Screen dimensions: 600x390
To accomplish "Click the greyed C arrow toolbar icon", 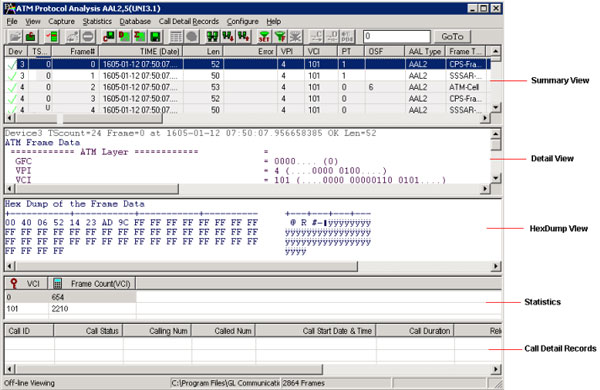I will click(316, 37).
